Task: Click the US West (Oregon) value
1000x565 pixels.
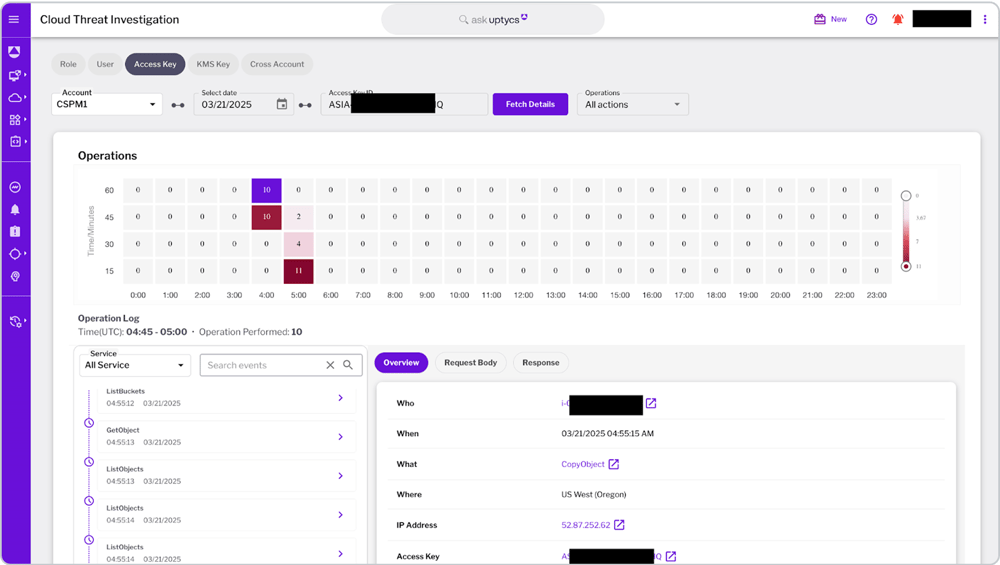Action: [594, 494]
